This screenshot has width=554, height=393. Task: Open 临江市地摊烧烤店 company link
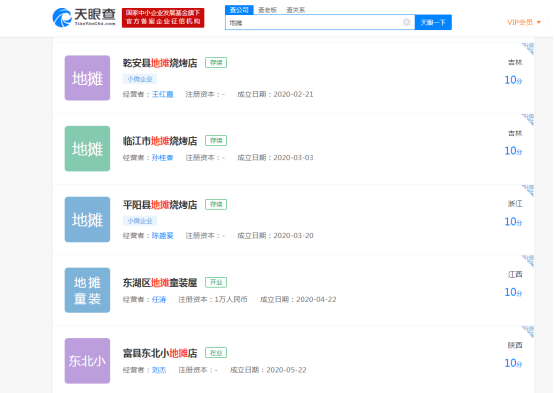pos(160,141)
